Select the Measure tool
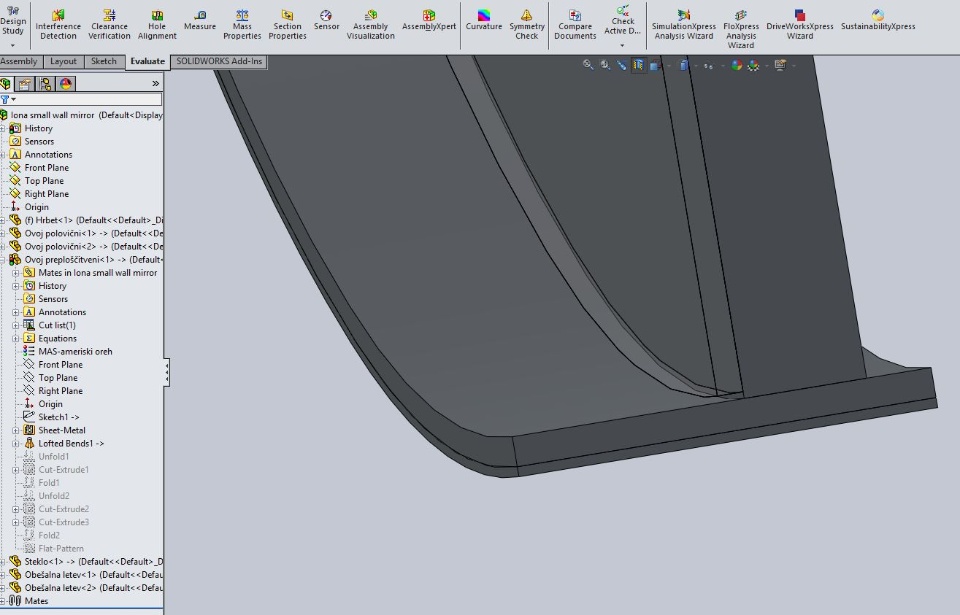The height and width of the screenshot is (615, 960). [200, 20]
